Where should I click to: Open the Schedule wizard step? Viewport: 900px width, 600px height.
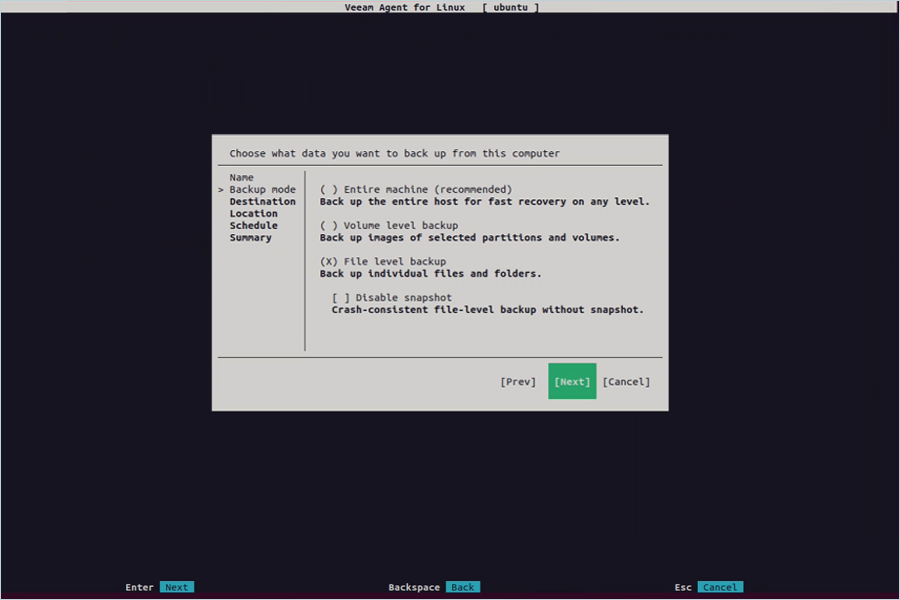pyautogui.click(x=253, y=226)
